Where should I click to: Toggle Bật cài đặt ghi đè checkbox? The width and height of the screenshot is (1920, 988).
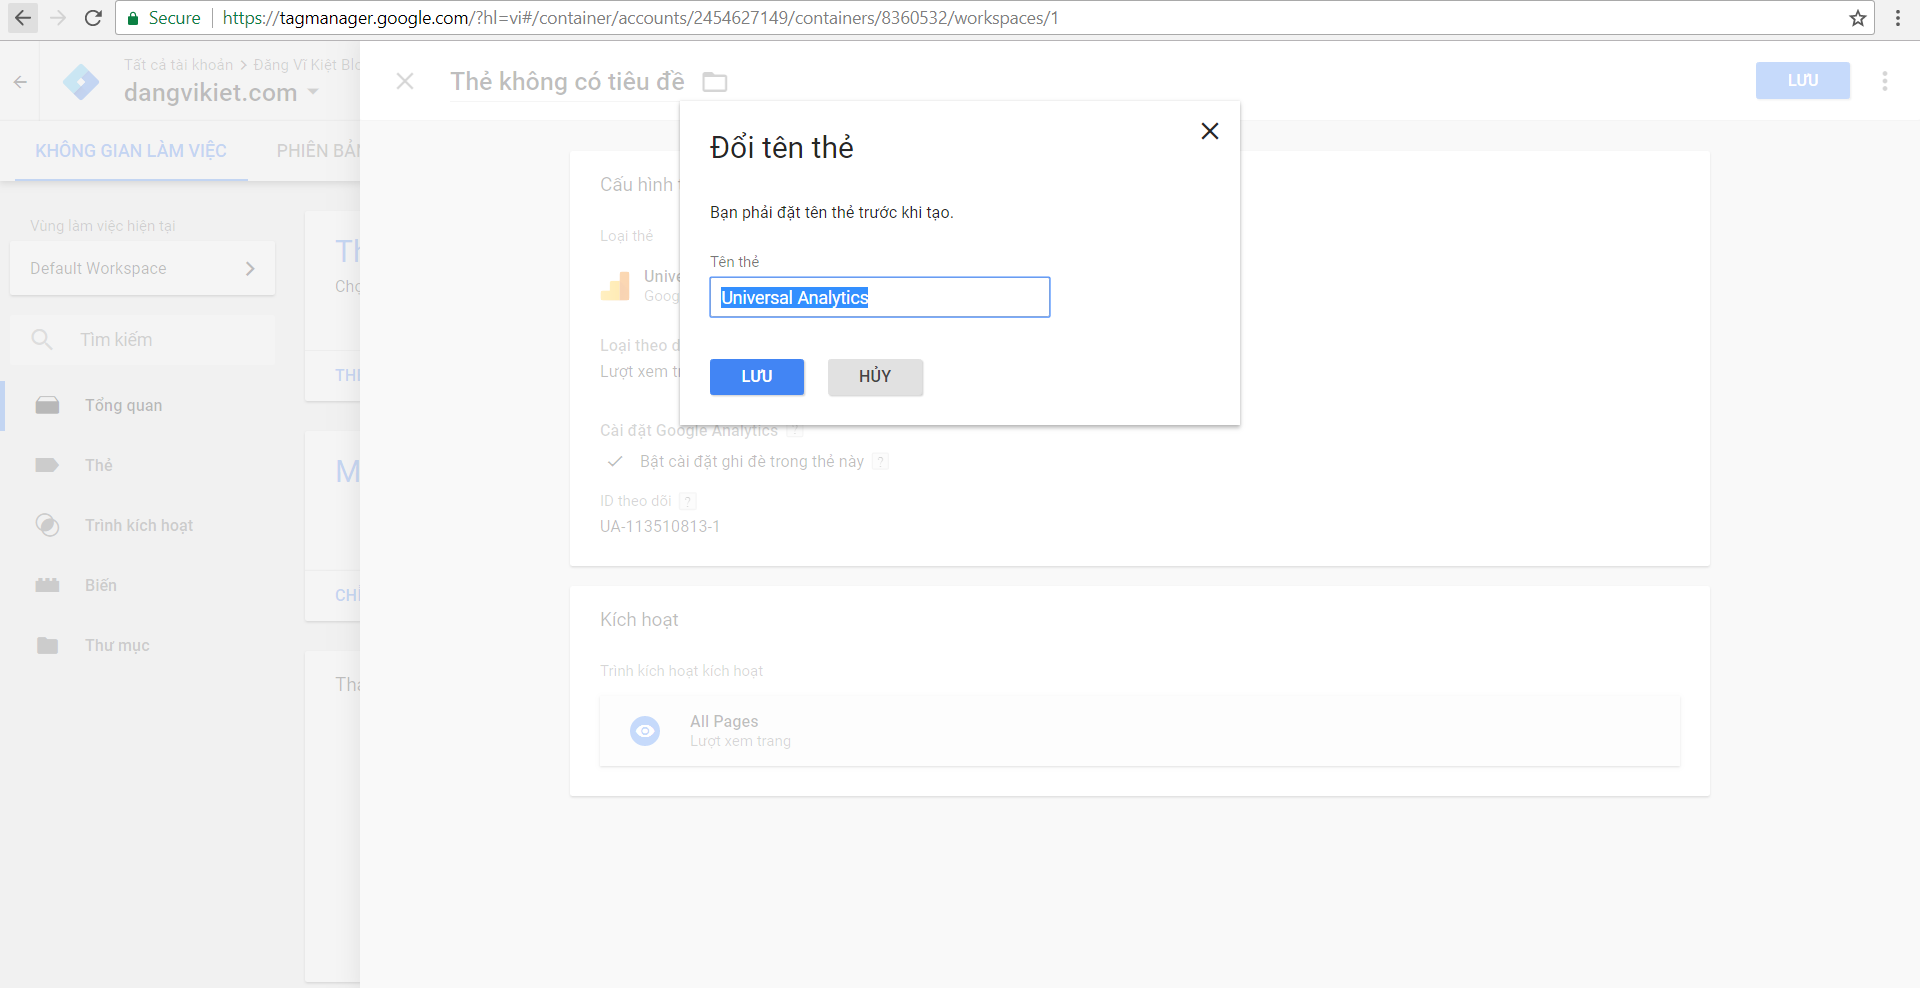coord(615,461)
